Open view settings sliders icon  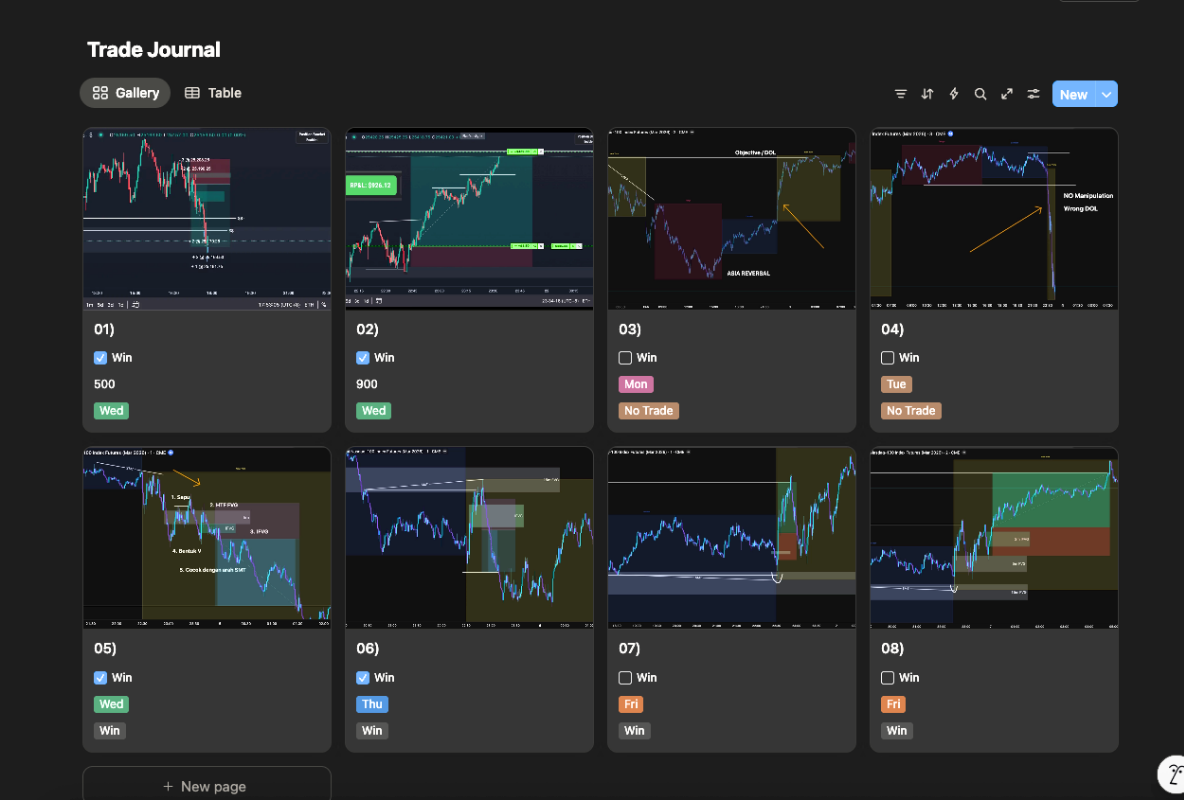click(1034, 94)
